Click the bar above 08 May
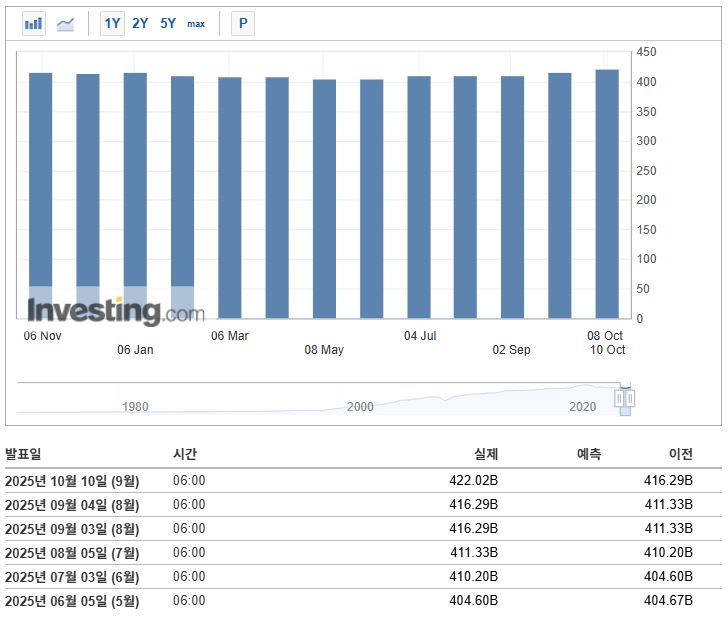The image size is (728, 620). [x=324, y=199]
